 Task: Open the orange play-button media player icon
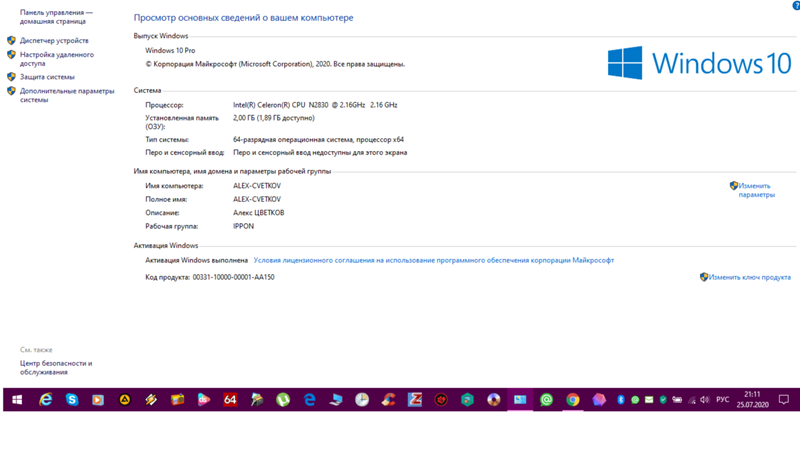click(x=98, y=400)
